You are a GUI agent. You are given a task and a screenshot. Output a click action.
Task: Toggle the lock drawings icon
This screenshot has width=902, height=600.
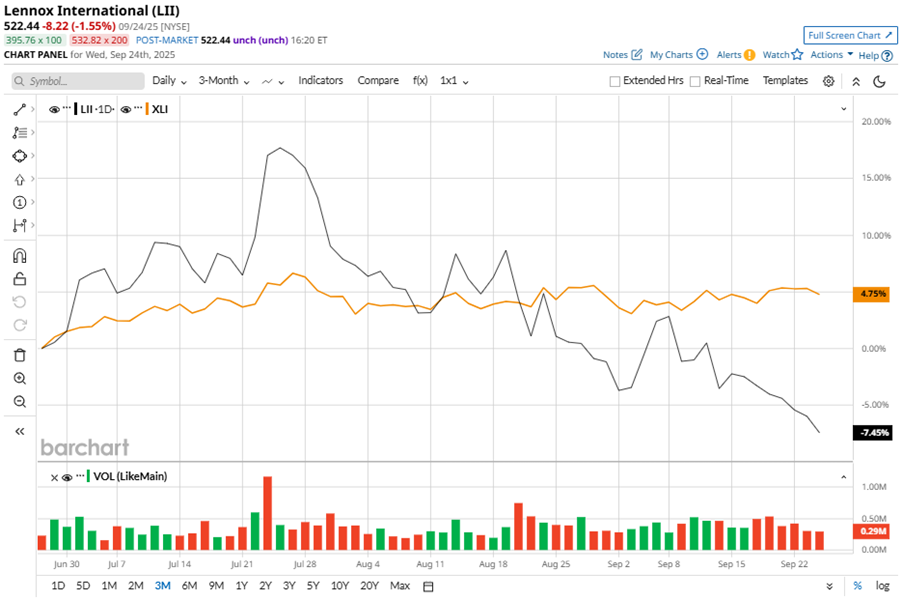(x=20, y=279)
